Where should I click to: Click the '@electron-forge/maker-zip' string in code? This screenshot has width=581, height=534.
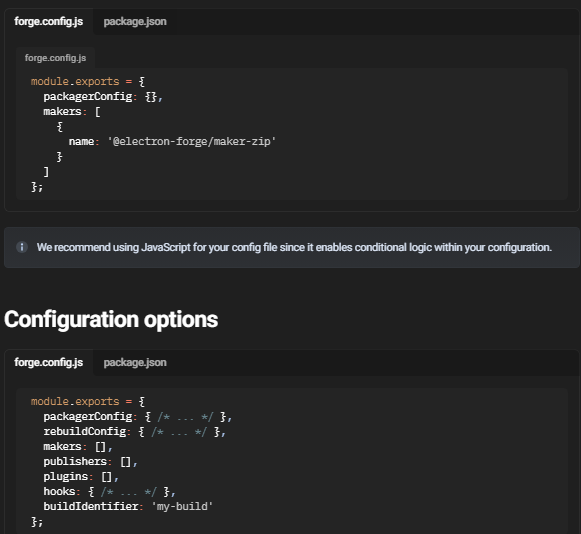(x=192, y=142)
